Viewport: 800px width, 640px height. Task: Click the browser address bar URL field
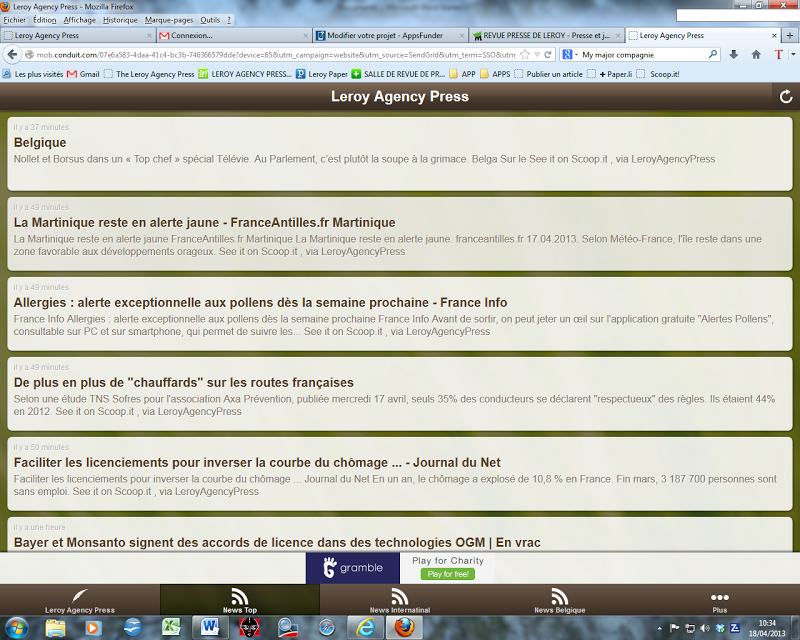point(276,55)
